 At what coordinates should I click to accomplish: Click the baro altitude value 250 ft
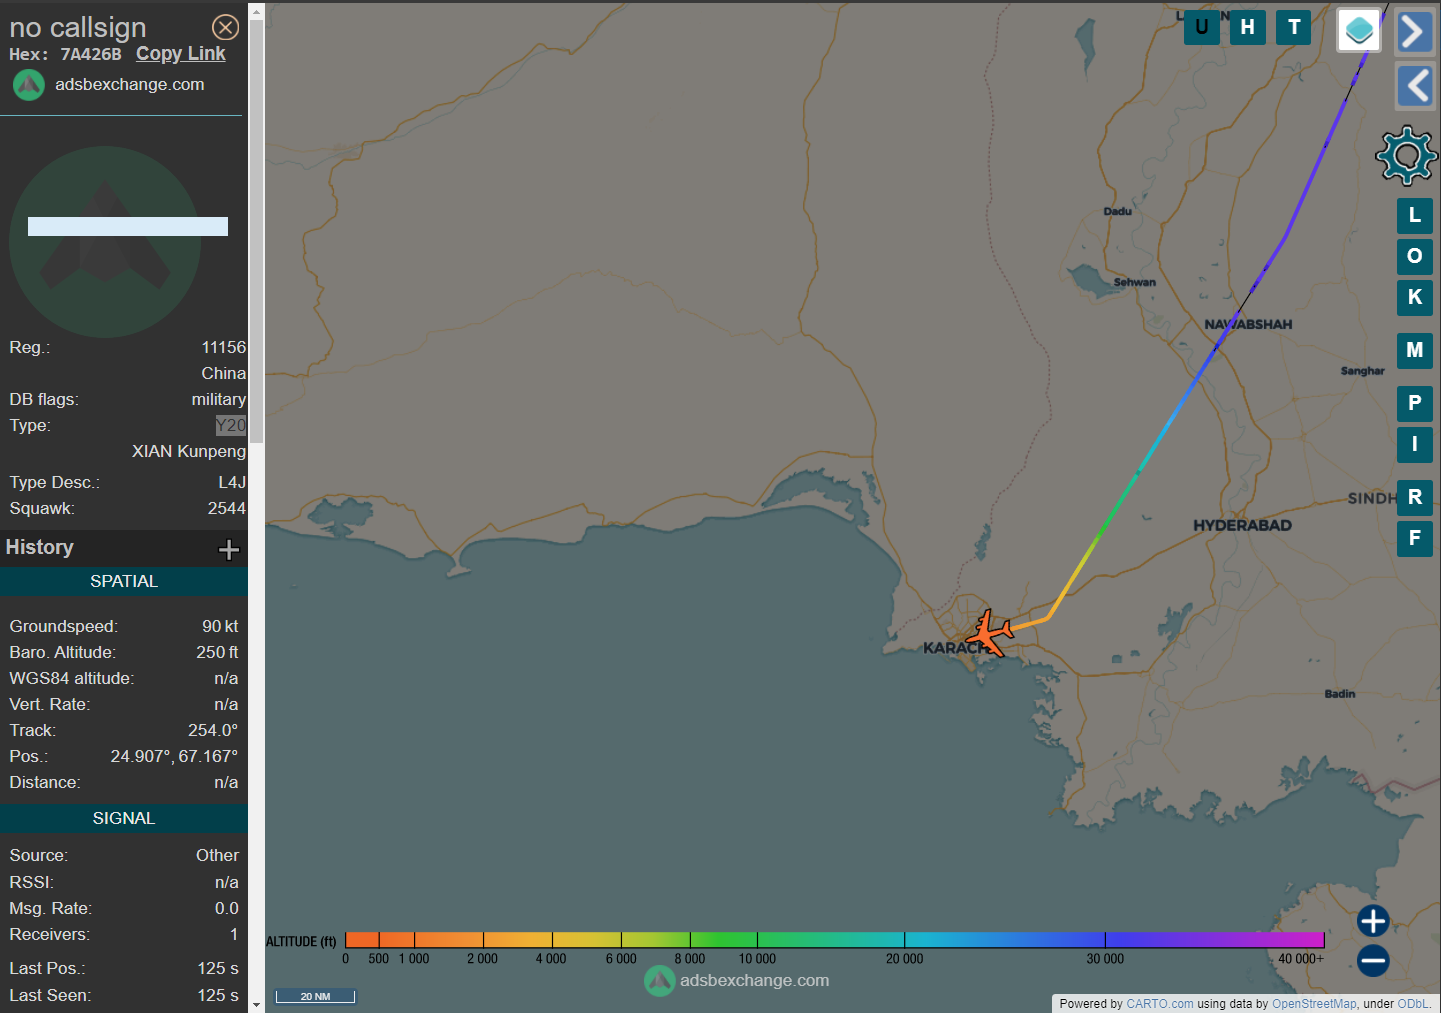tap(217, 652)
